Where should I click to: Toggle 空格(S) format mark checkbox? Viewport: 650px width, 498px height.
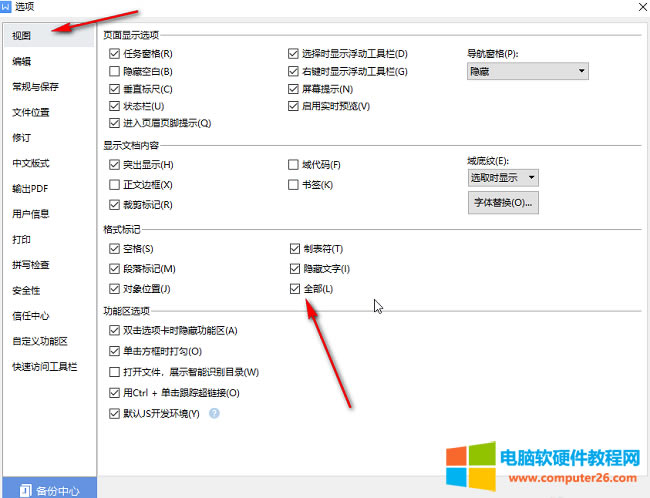pyautogui.click(x=114, y=249)
